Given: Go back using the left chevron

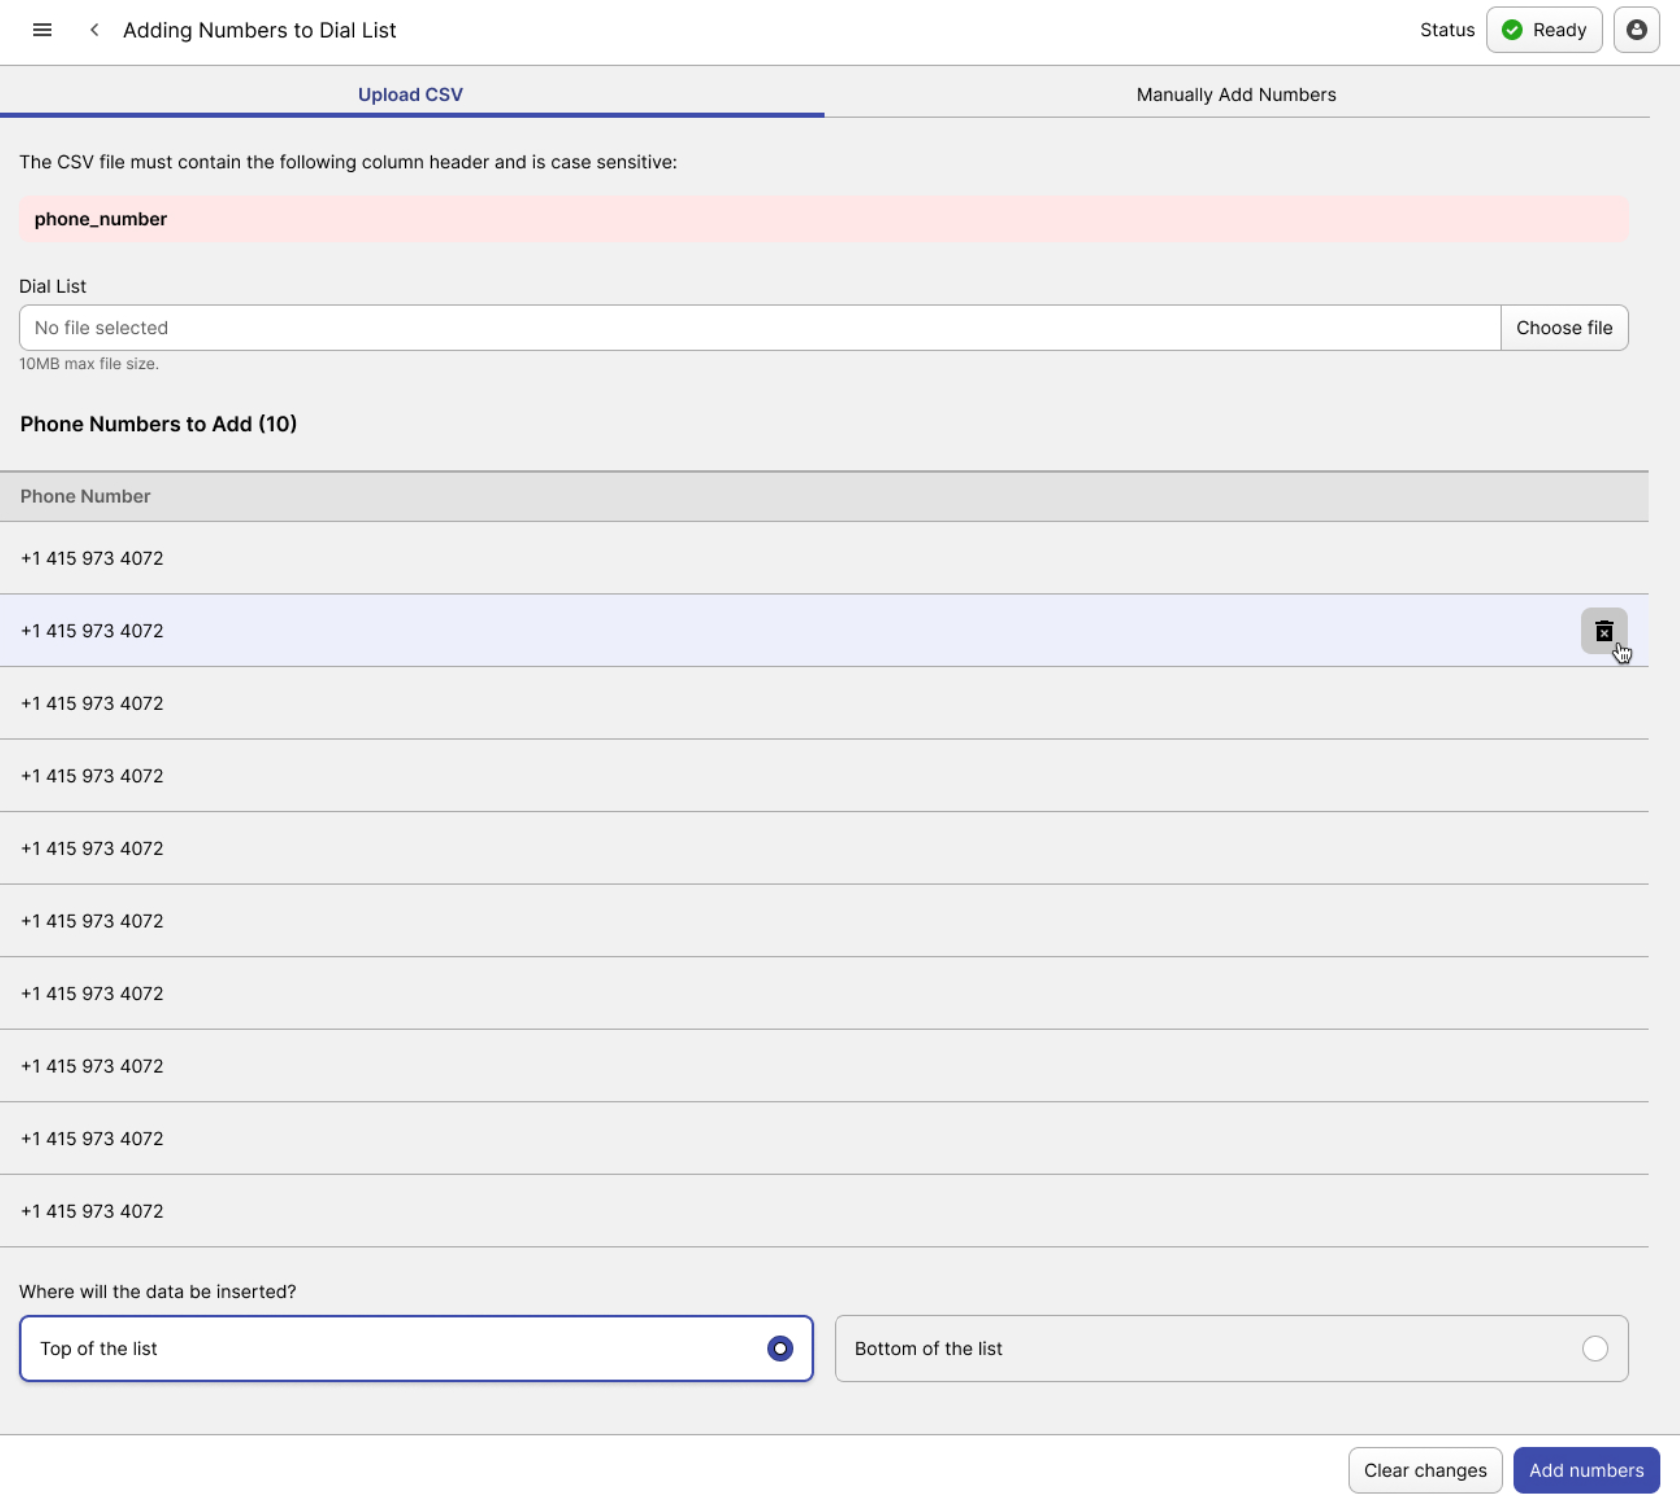Looking at the screenshot, I should (x=94, y=30).
